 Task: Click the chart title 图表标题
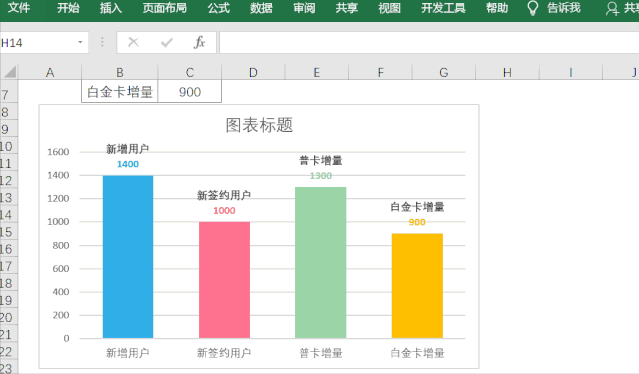pos(259,125)
